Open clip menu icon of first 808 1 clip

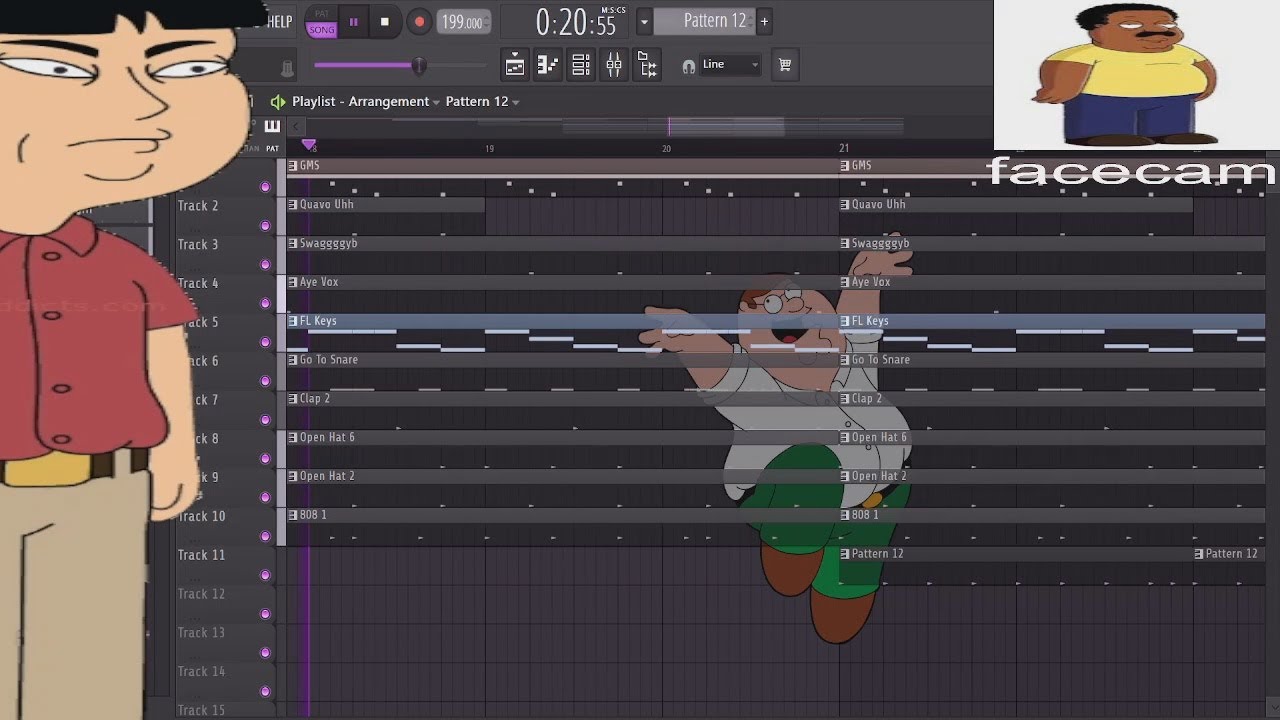293,514
